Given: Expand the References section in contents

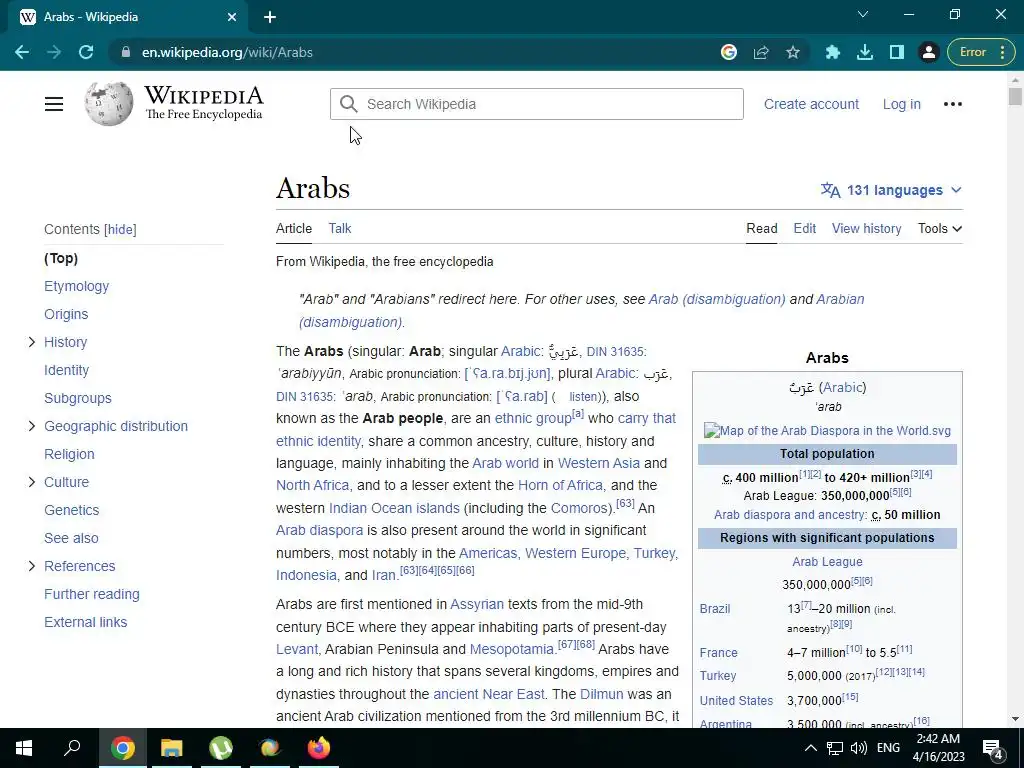Looking at the screenshot, I should click(31, 566).
